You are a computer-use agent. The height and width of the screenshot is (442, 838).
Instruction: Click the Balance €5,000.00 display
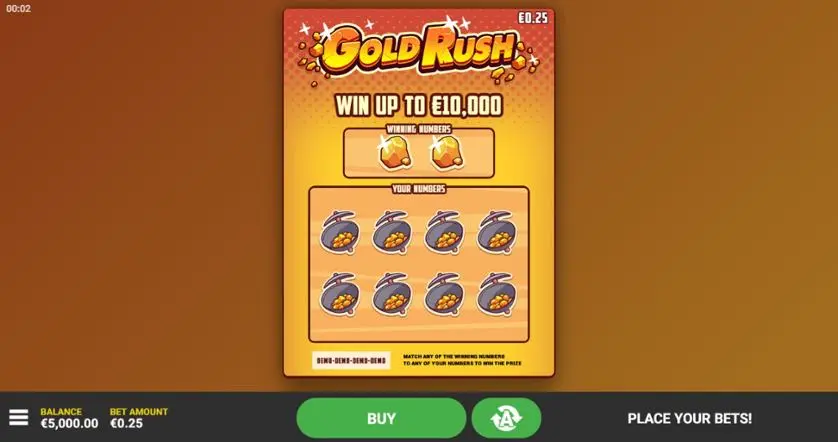pos(69,423)
